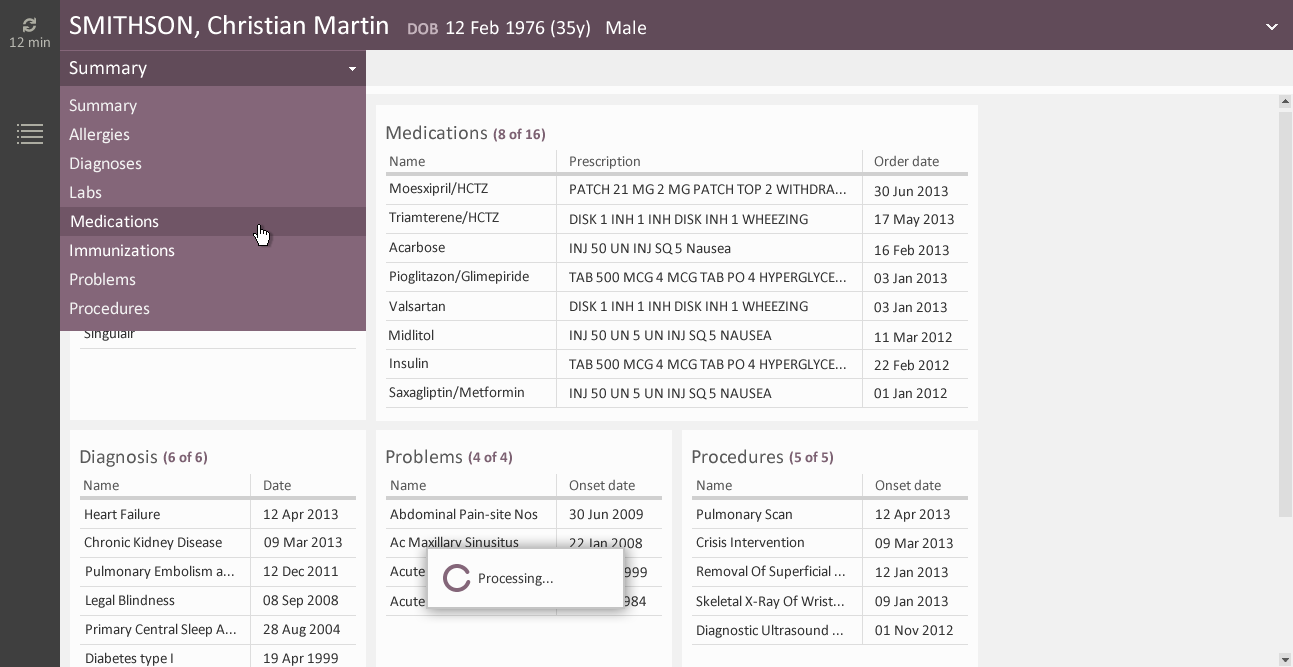Image resolution: width=1293 pixels, height=667 pixels.
Task: Select Removal Of Superficial procedure row
Action: point(830,572)
